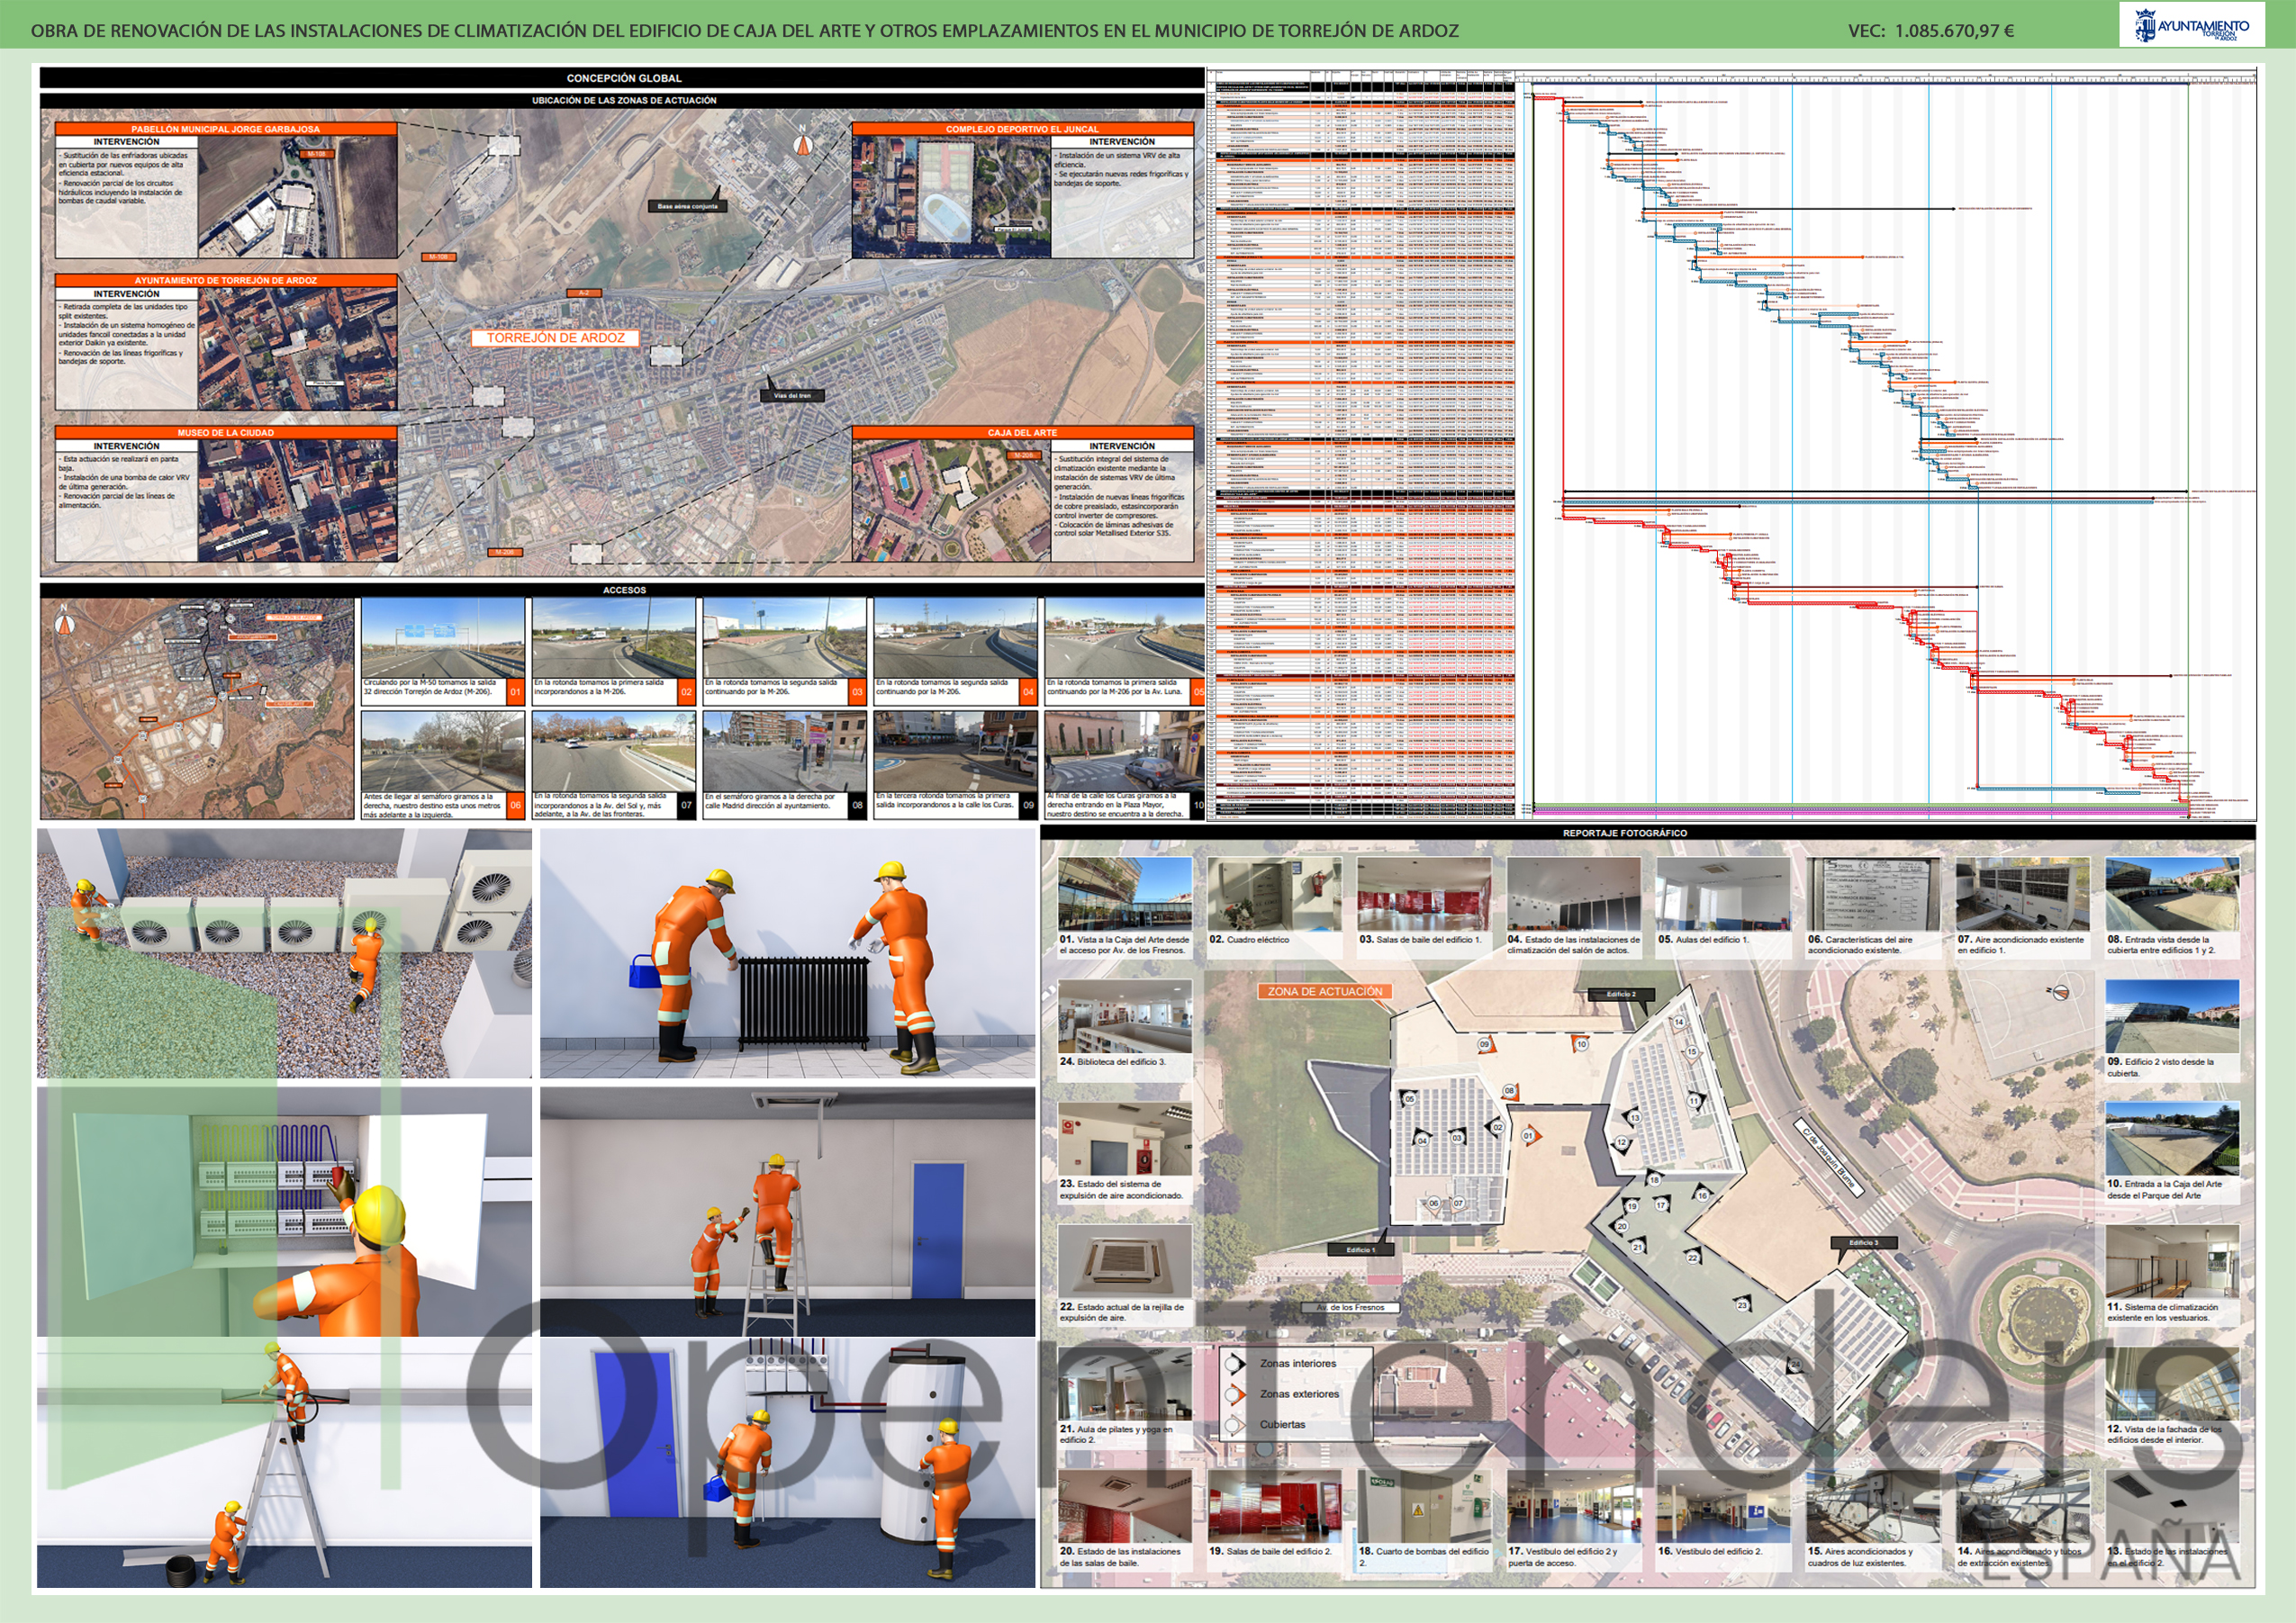Click the Ayuntamiento Torrejón de Ardoz logo

coord(2191,25)
